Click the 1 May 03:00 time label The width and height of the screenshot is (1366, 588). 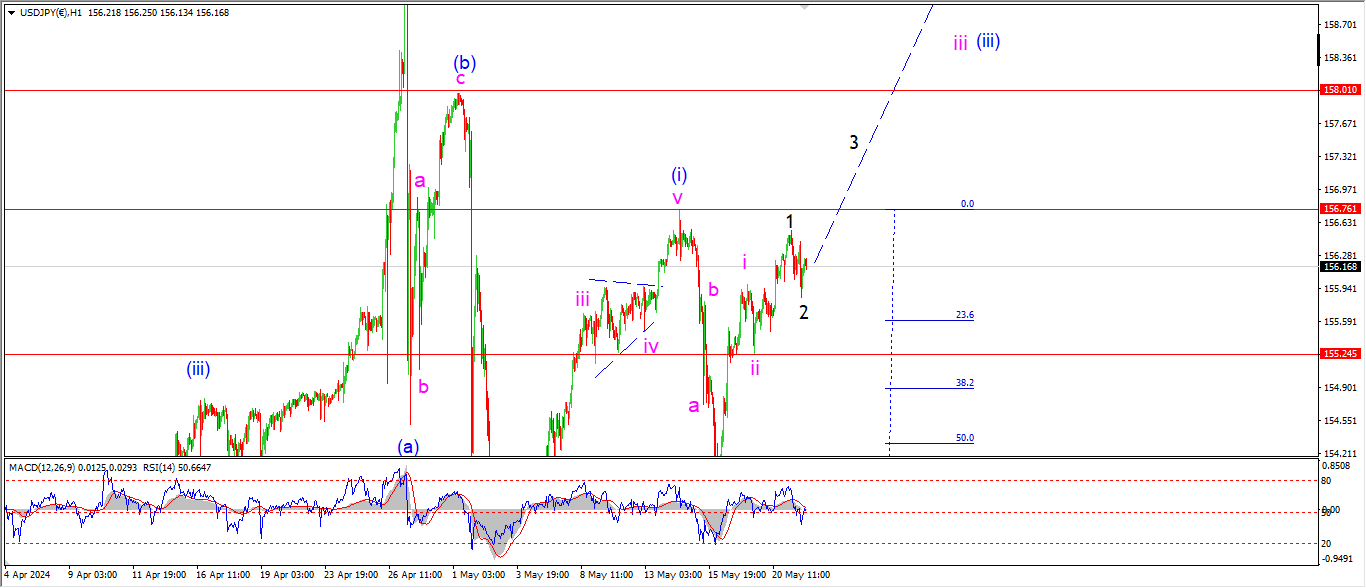click(x=477, y=575)
